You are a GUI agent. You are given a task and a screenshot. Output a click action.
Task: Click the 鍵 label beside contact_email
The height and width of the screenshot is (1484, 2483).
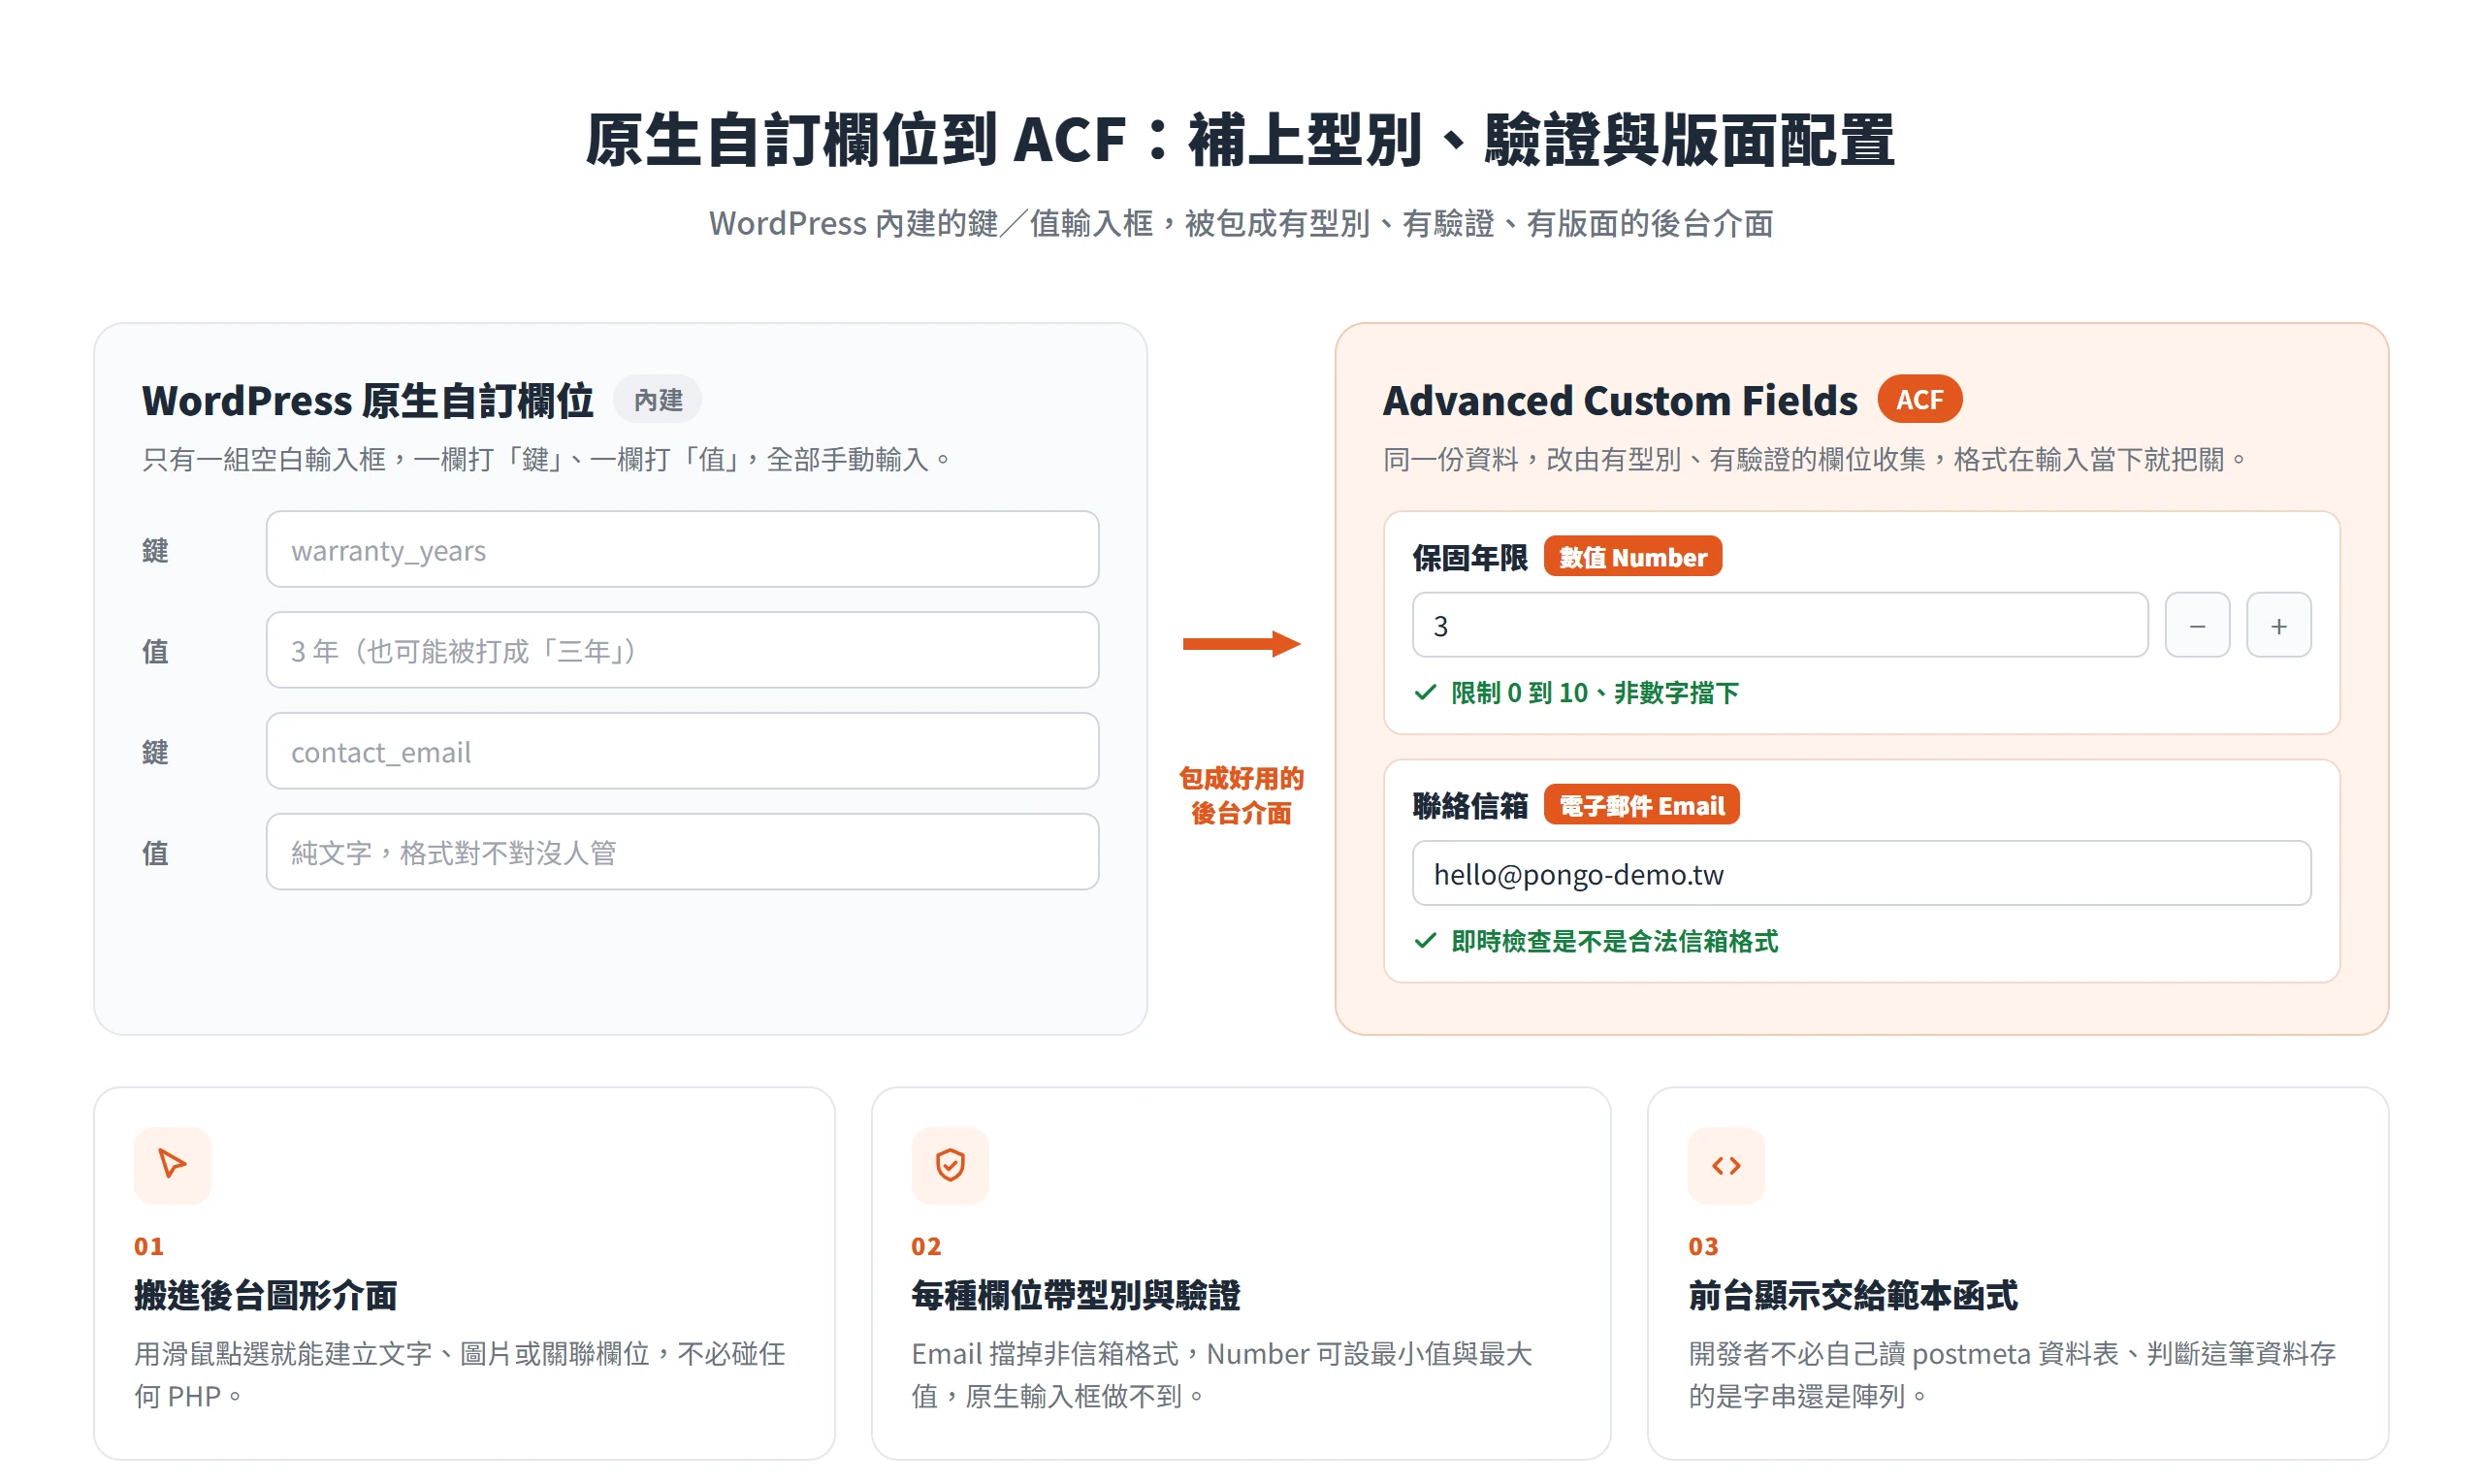point(155,752)
